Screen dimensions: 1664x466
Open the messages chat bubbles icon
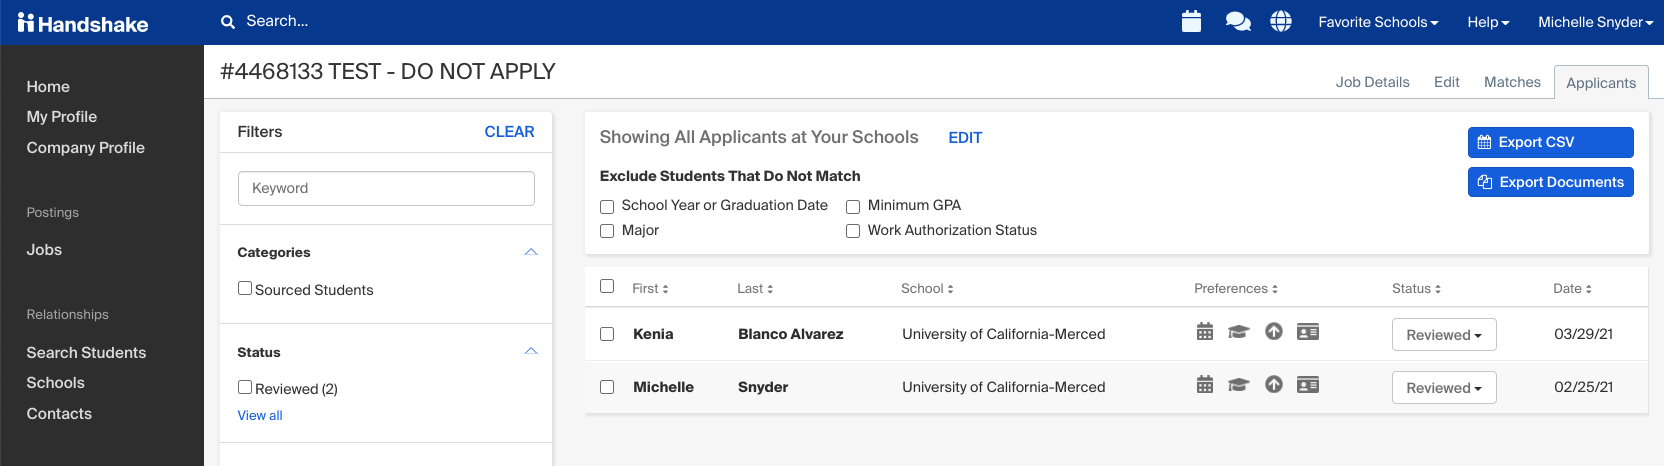point(1238,21)
